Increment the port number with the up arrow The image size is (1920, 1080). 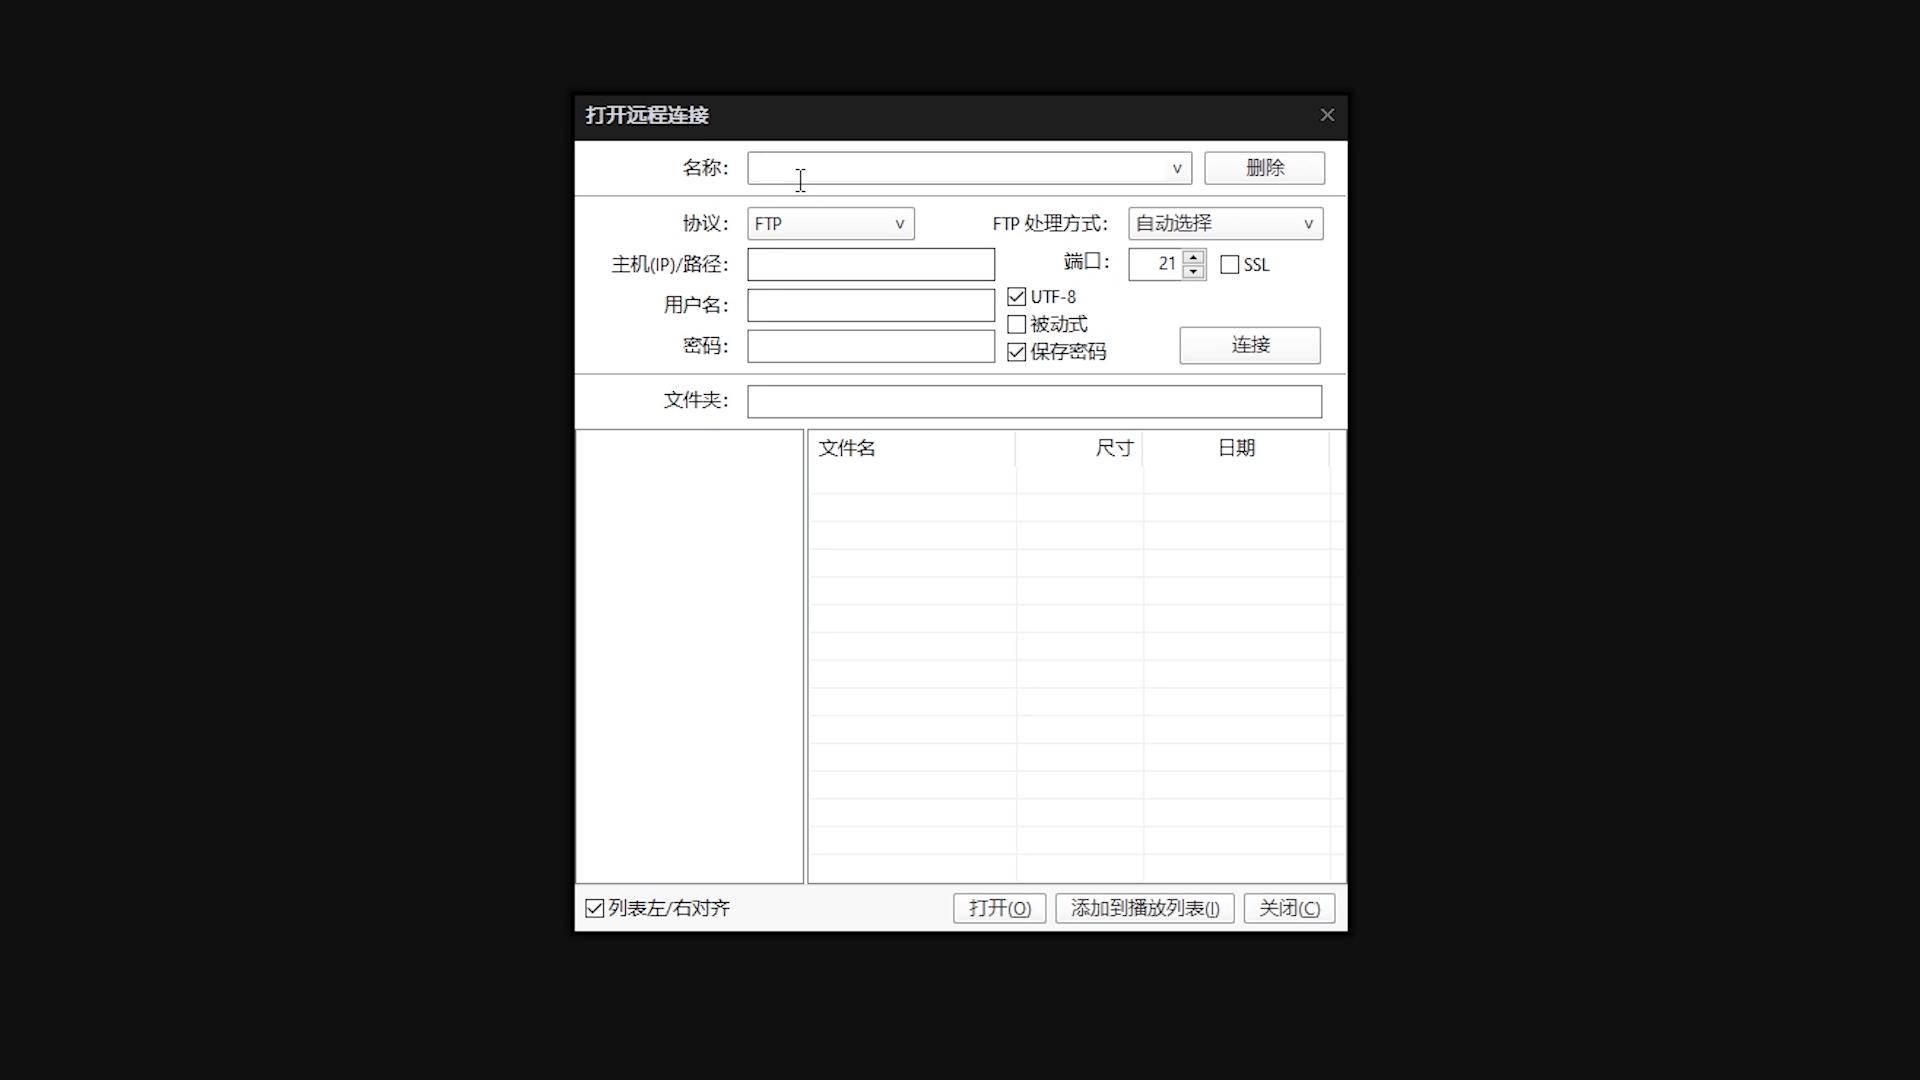pyautogui.click(x=1192, y=258)
